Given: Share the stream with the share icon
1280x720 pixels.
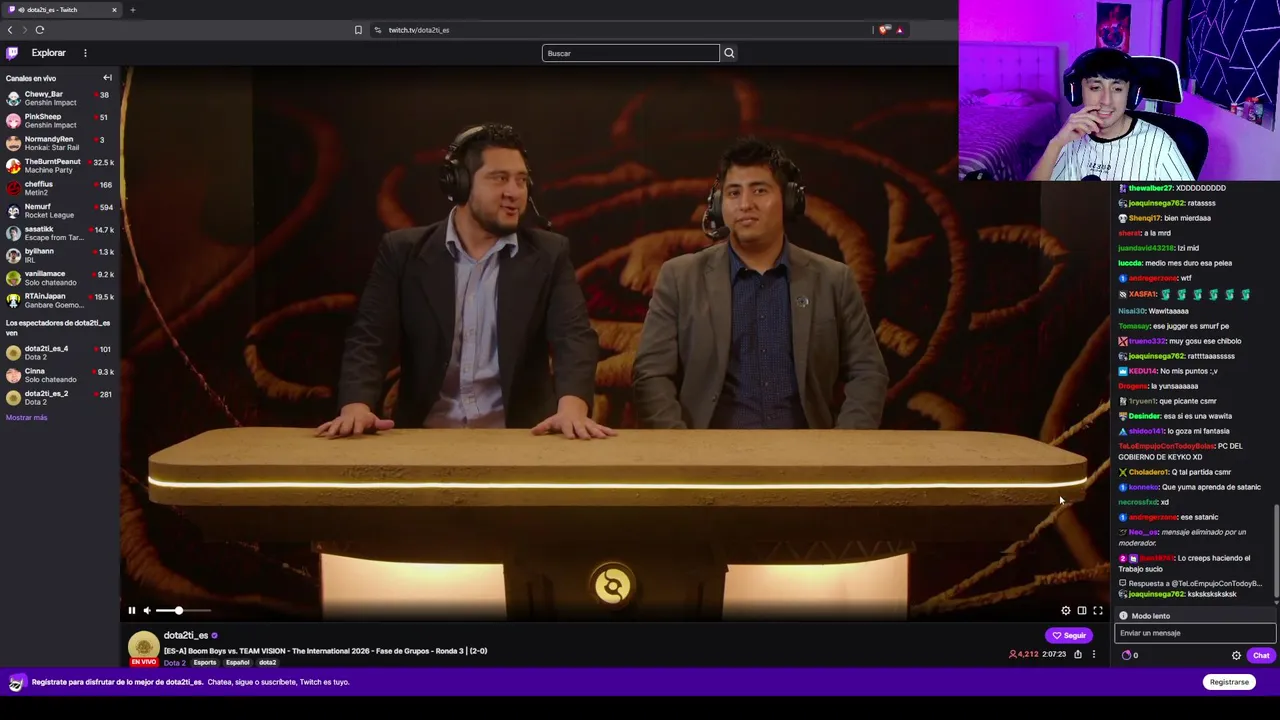Looking at the screenshot, I should [1078, 655].
